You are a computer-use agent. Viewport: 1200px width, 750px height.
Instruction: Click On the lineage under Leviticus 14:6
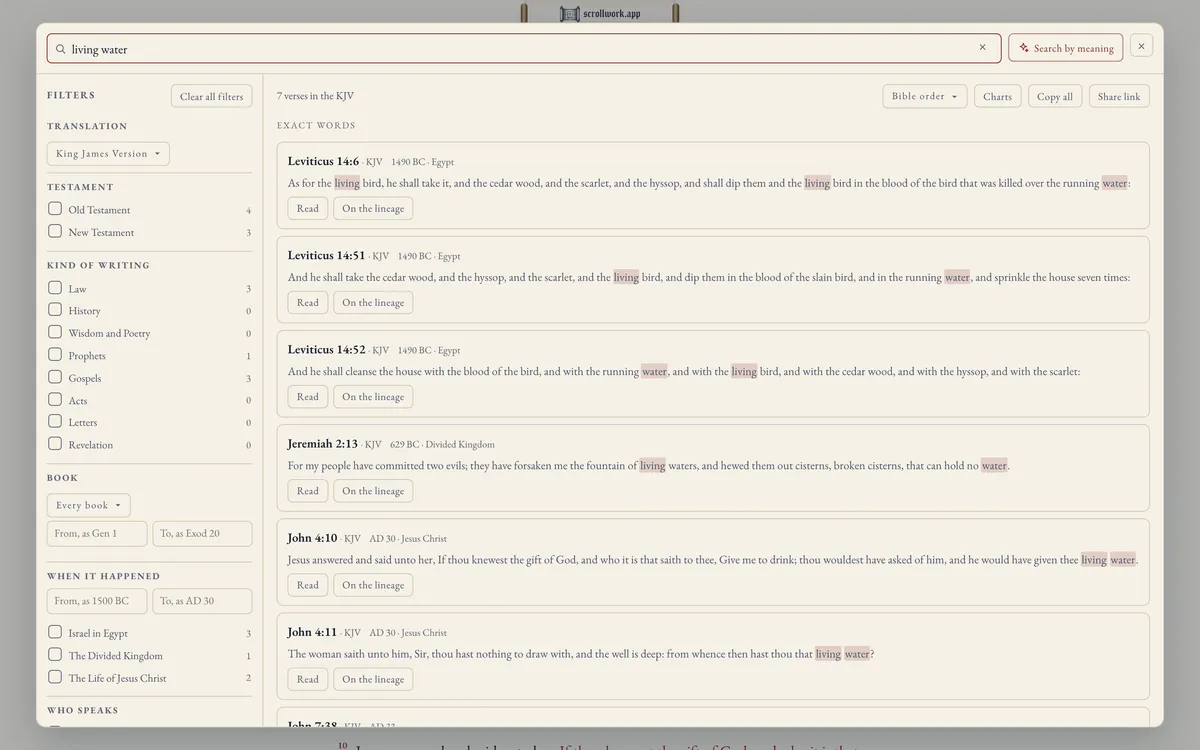point(373,208)
